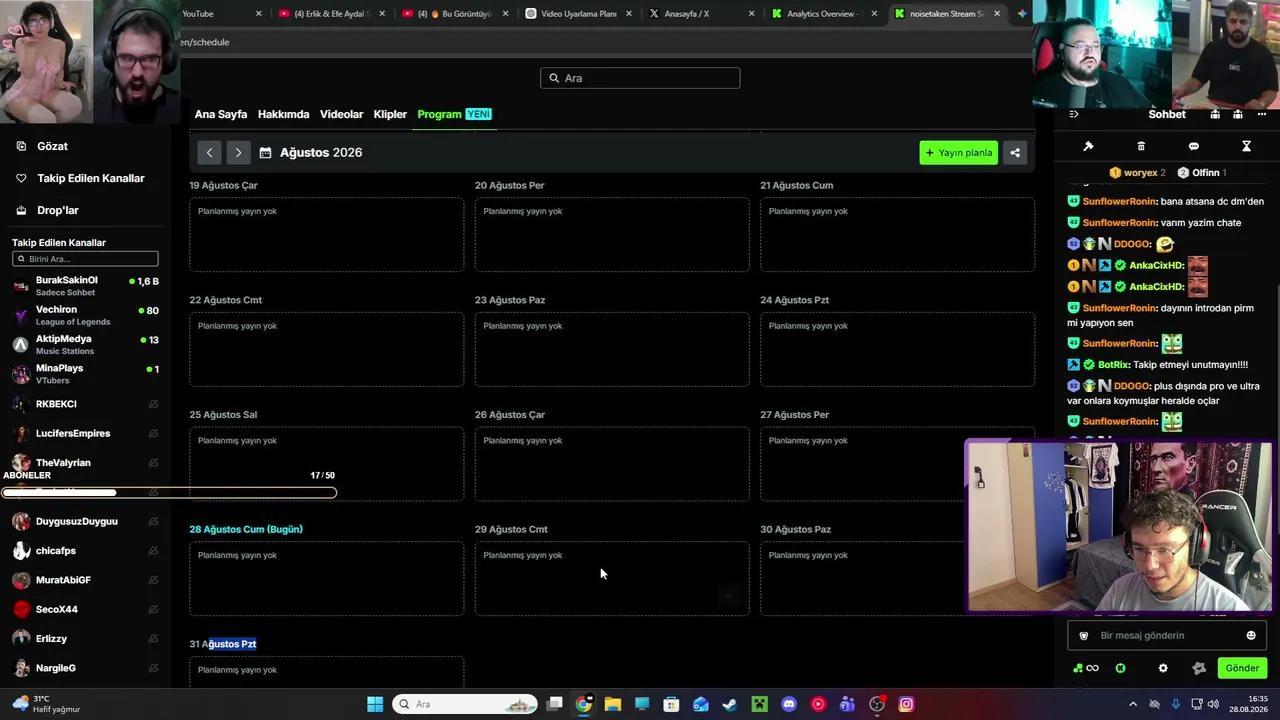
Task: Open AktipMedya channel in sidebar
Action: pos(85,344)
